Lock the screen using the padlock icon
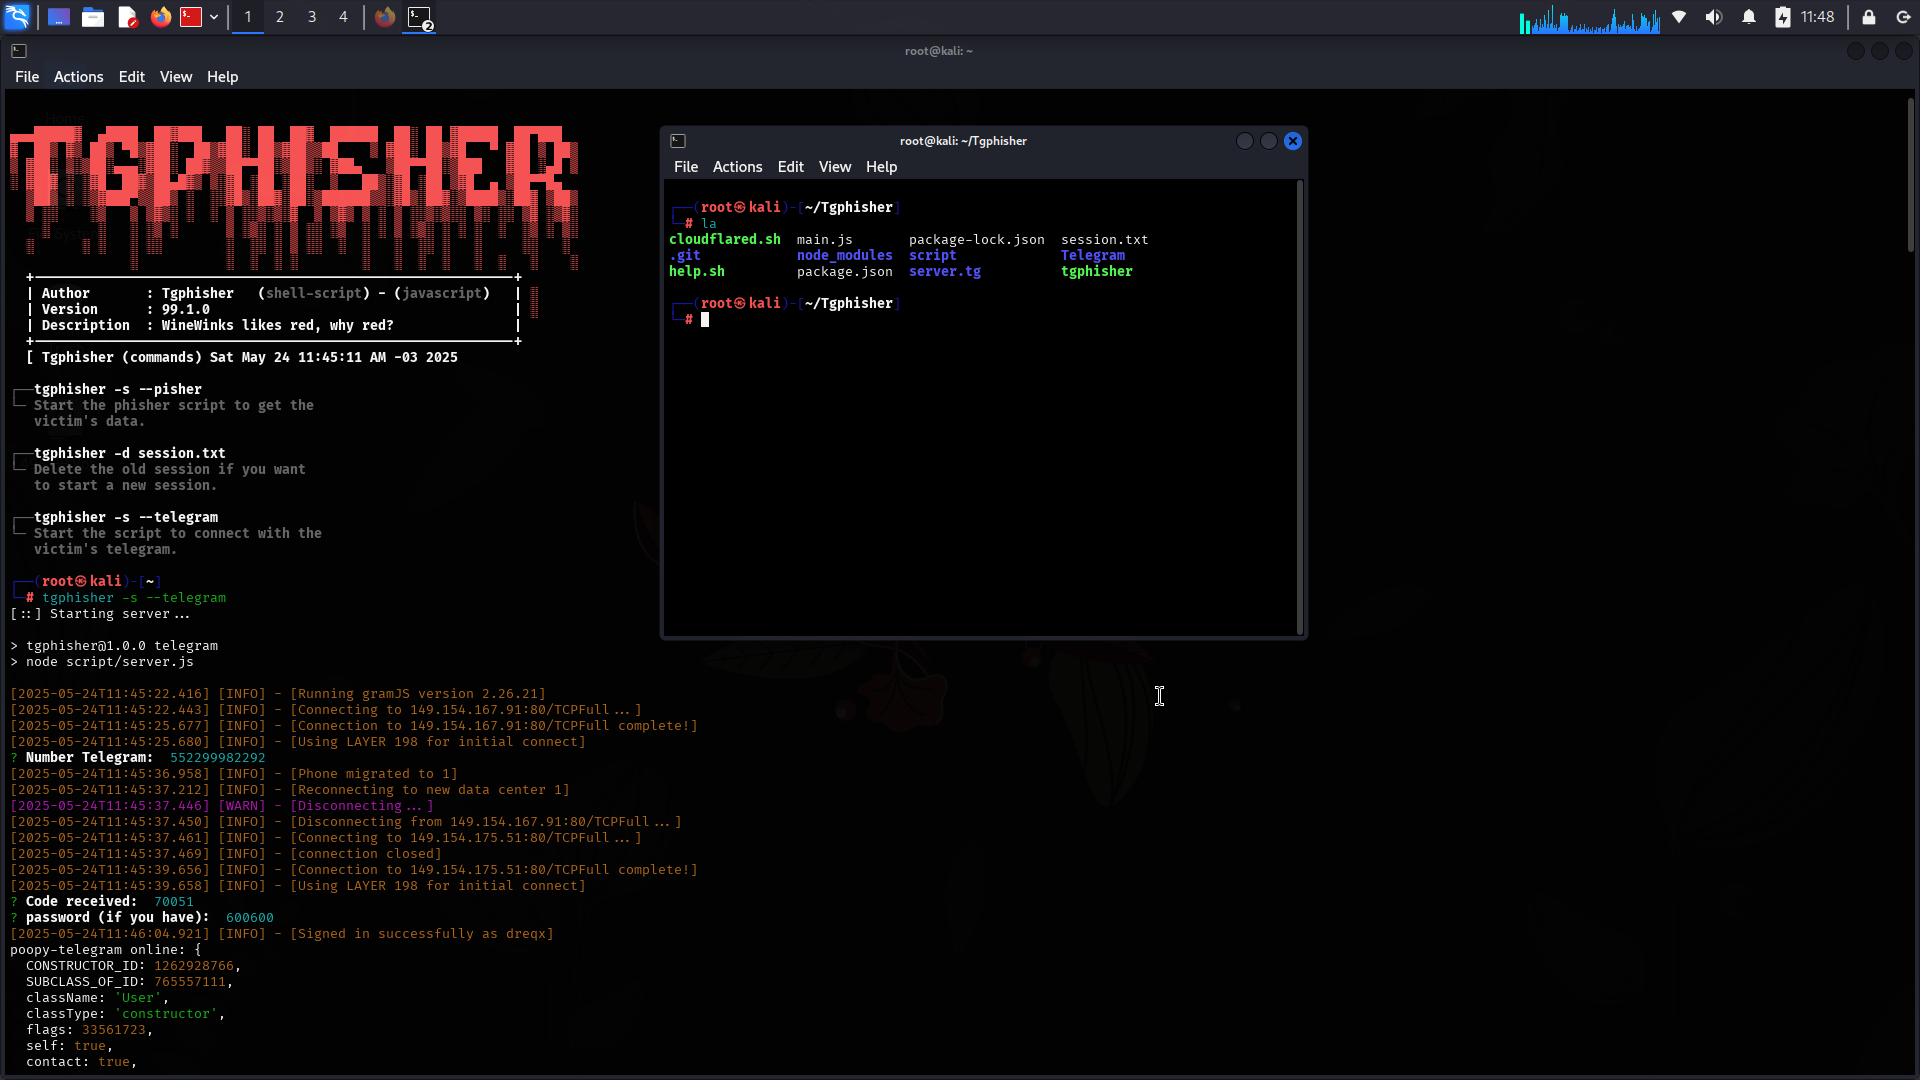This screenshot has width=1920, height=1080. (x=1868, y=17)
